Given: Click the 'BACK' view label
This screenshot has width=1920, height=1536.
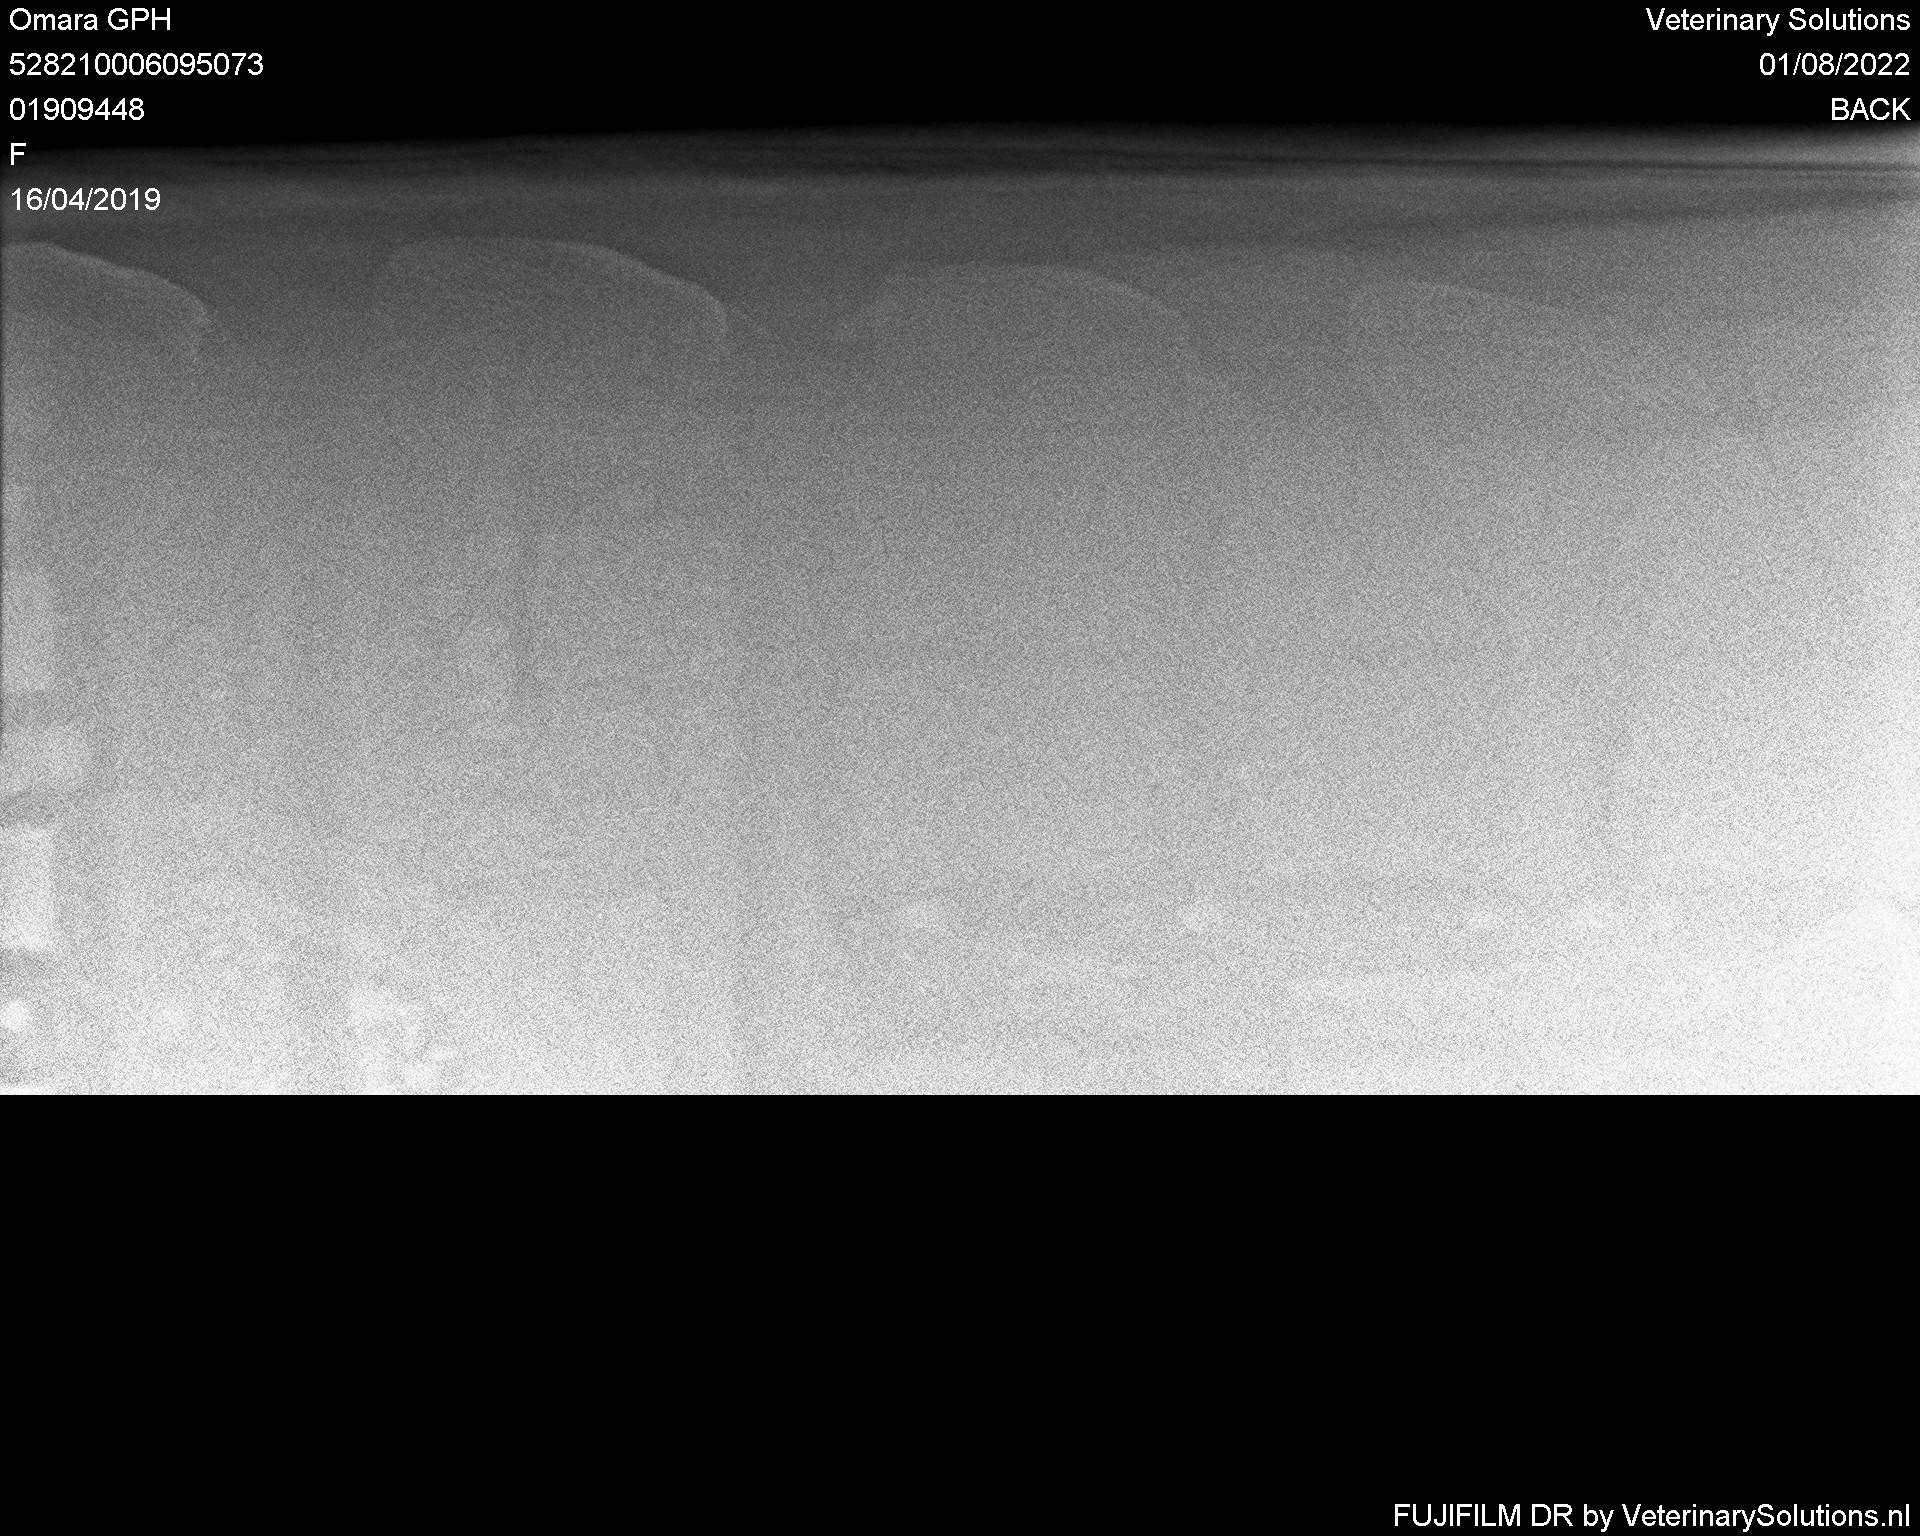Looking at the screenshot, I should click(x=1870, y=110).
